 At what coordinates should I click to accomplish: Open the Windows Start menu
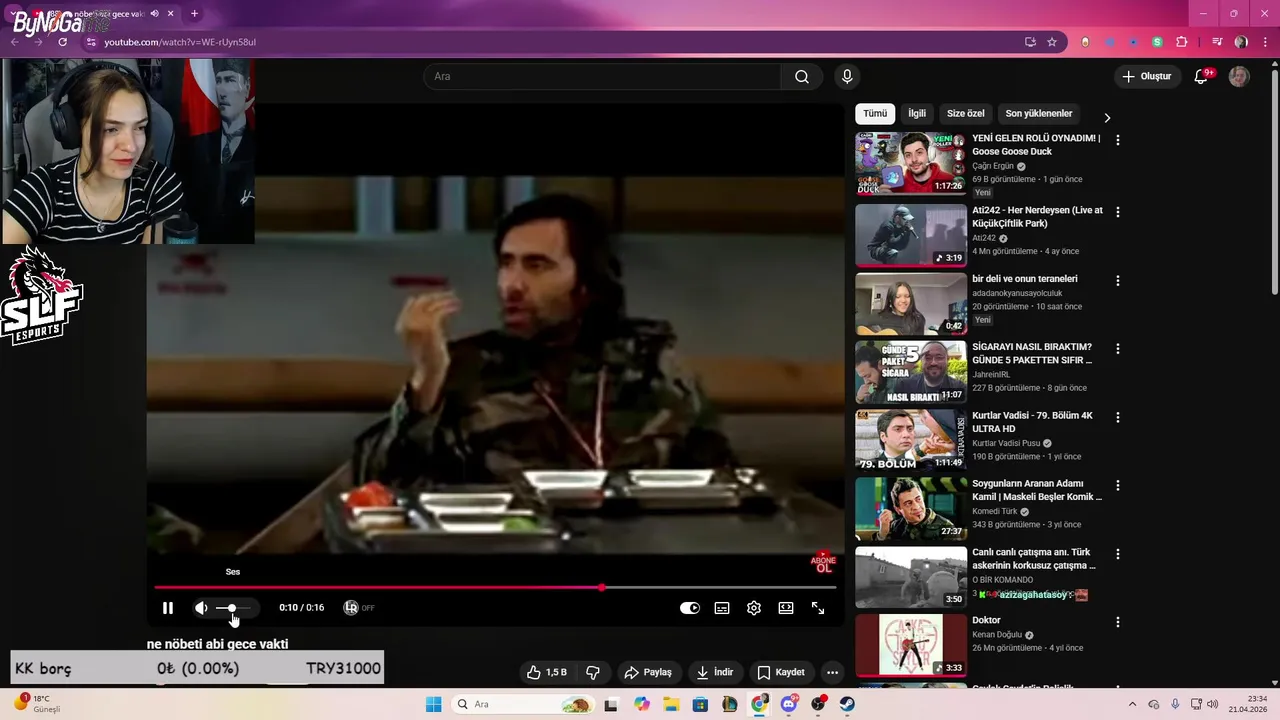point(433,704)
